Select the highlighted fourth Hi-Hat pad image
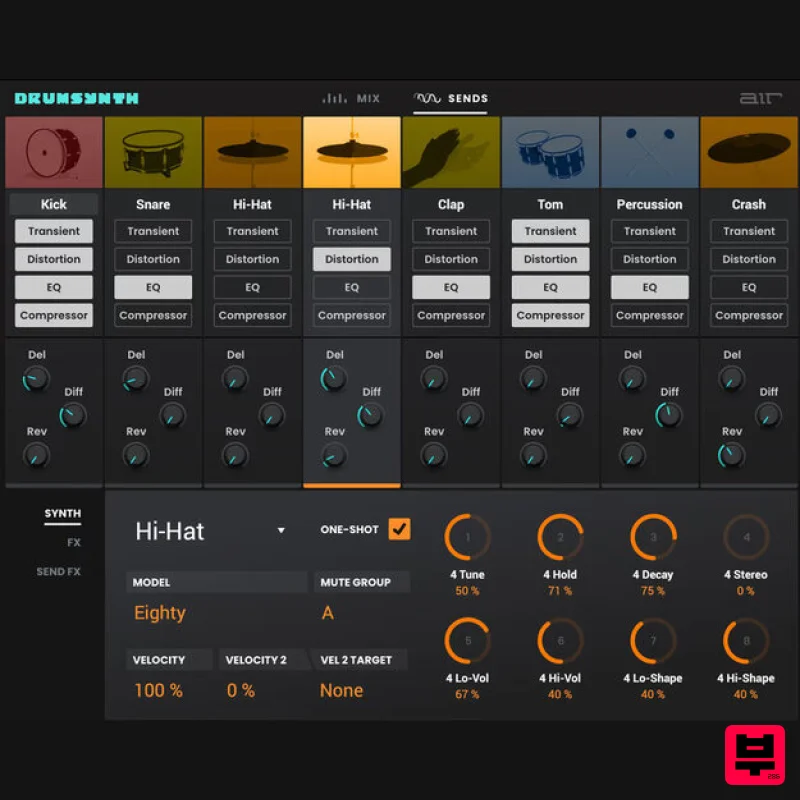 coord(352,152)
